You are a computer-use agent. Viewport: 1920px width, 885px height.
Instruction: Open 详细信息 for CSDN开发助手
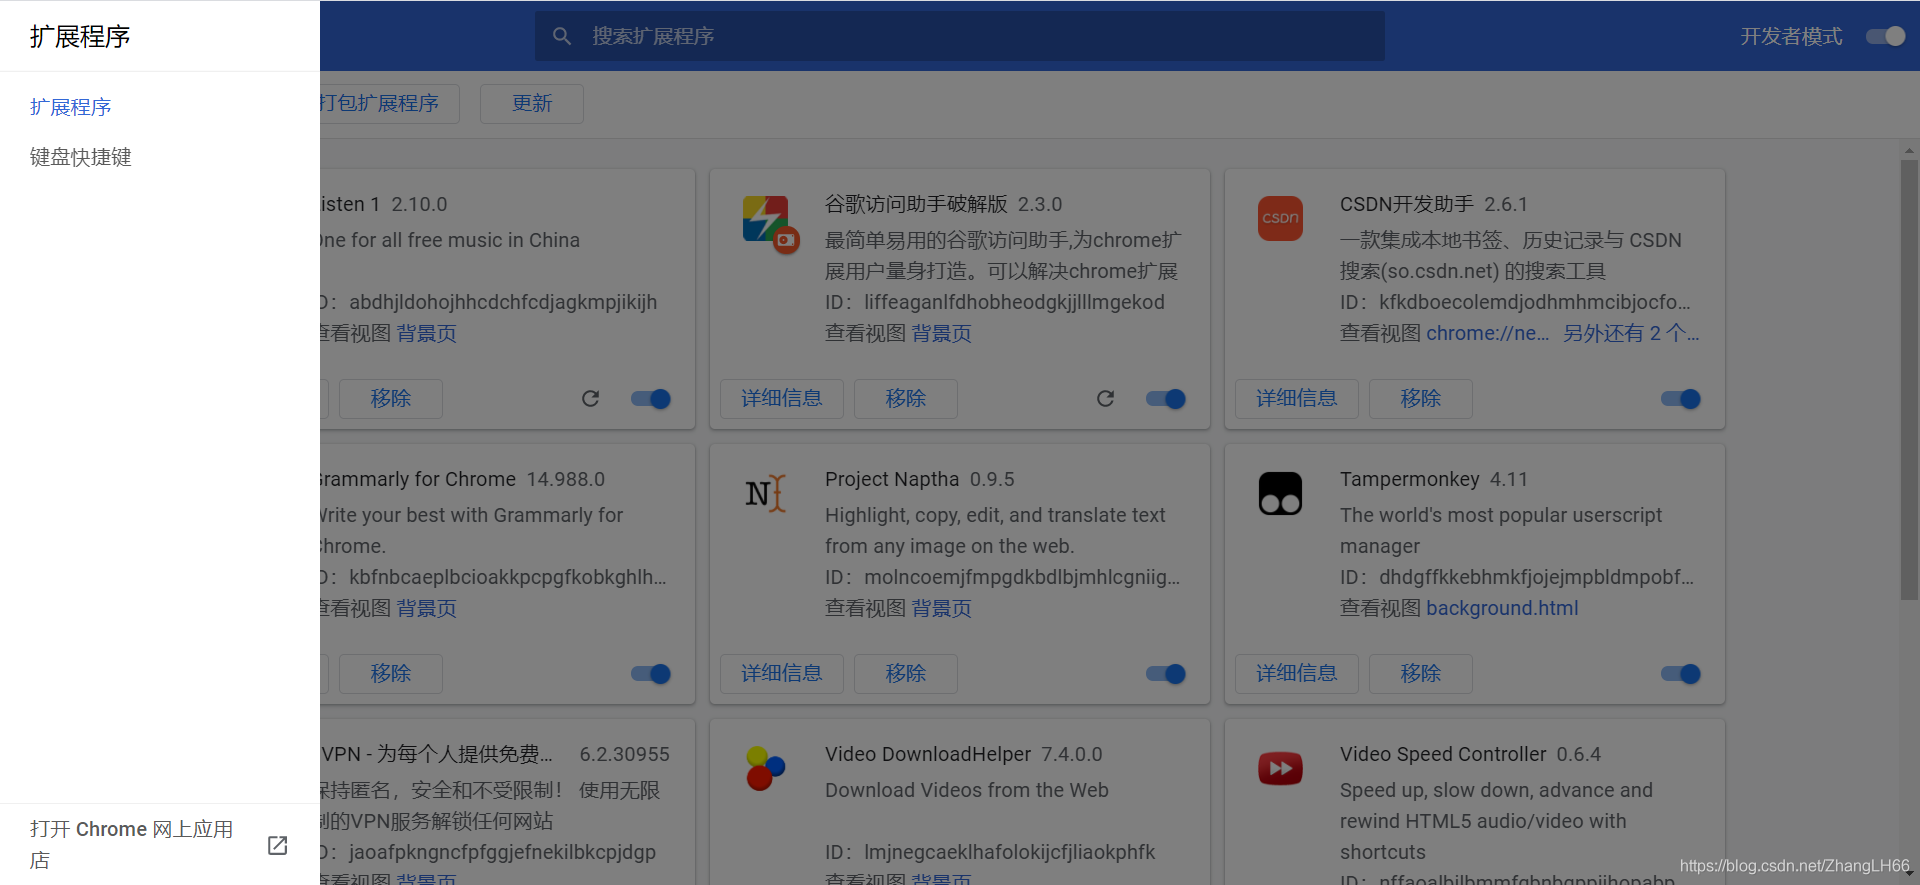[1297, 399]
